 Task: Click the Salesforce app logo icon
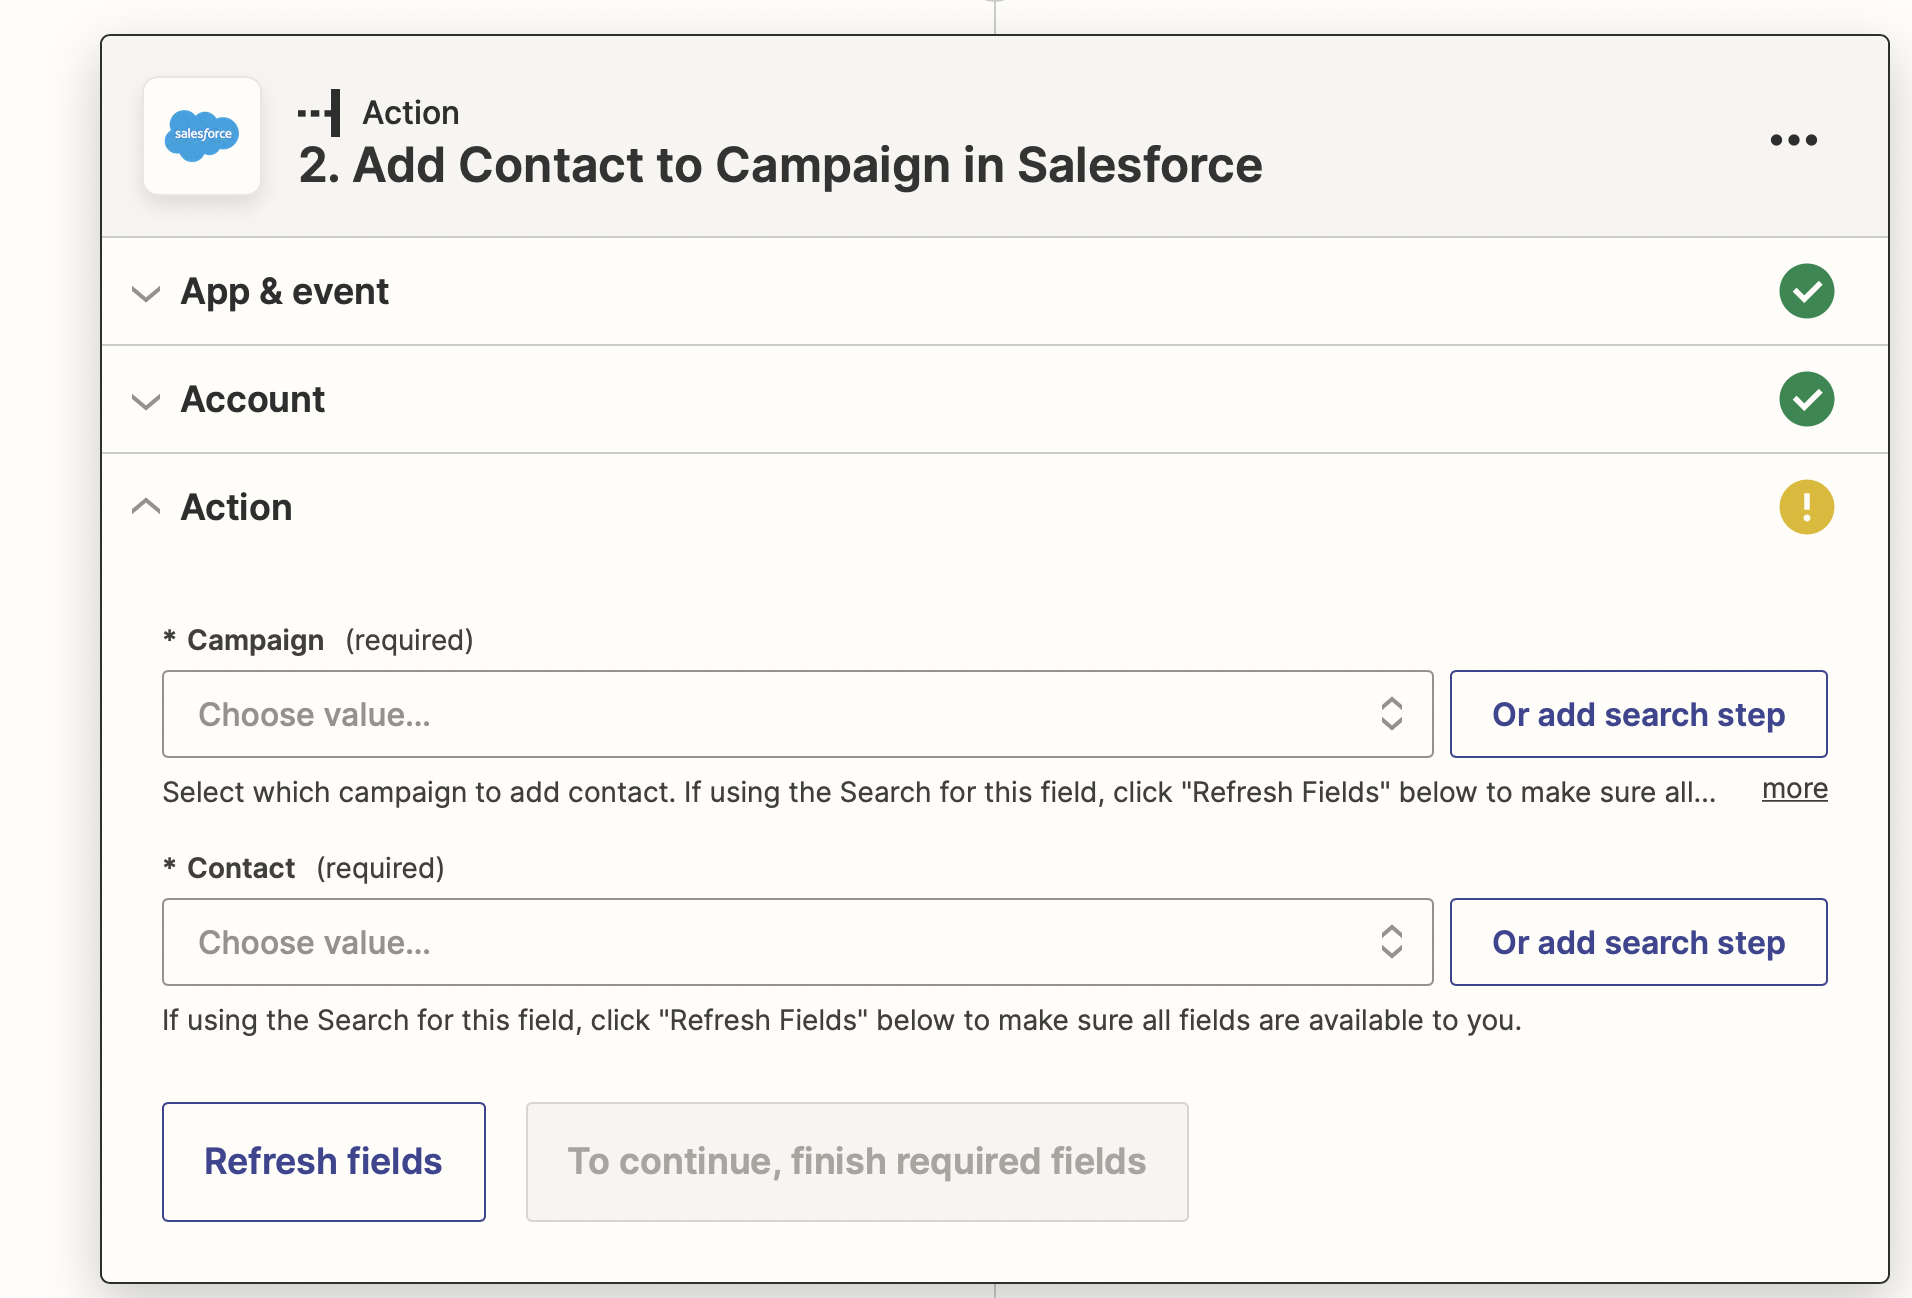point(202,136)
